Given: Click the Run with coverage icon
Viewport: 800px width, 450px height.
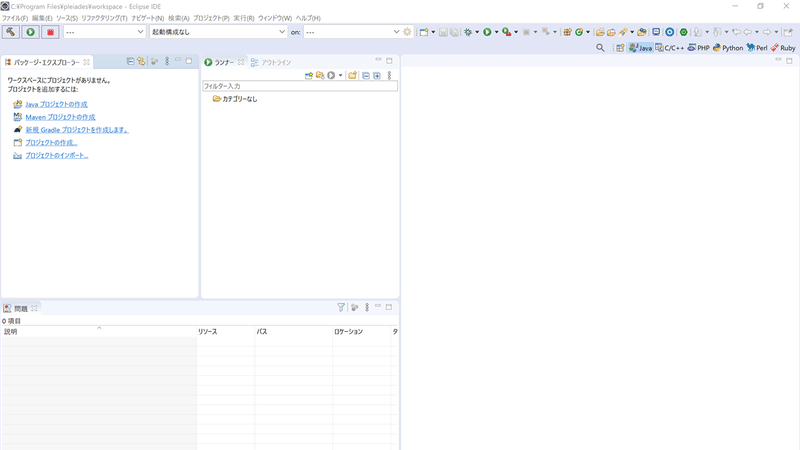Looking at the screenshot, I should click(x=506, y=32).
